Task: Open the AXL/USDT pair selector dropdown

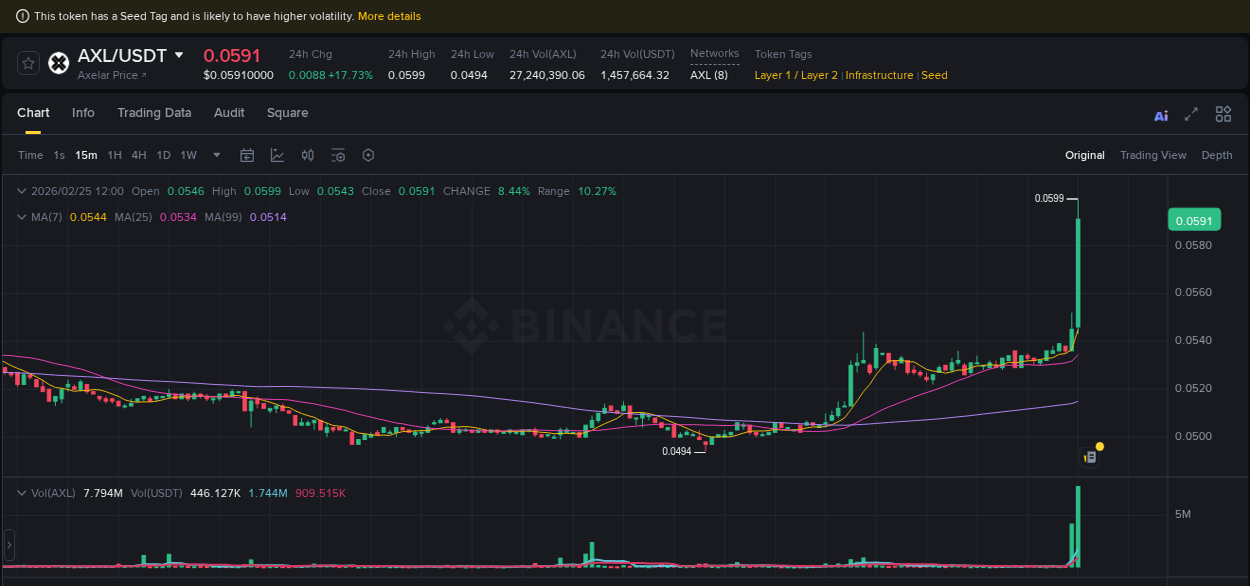Action: [x=178, y=55]
